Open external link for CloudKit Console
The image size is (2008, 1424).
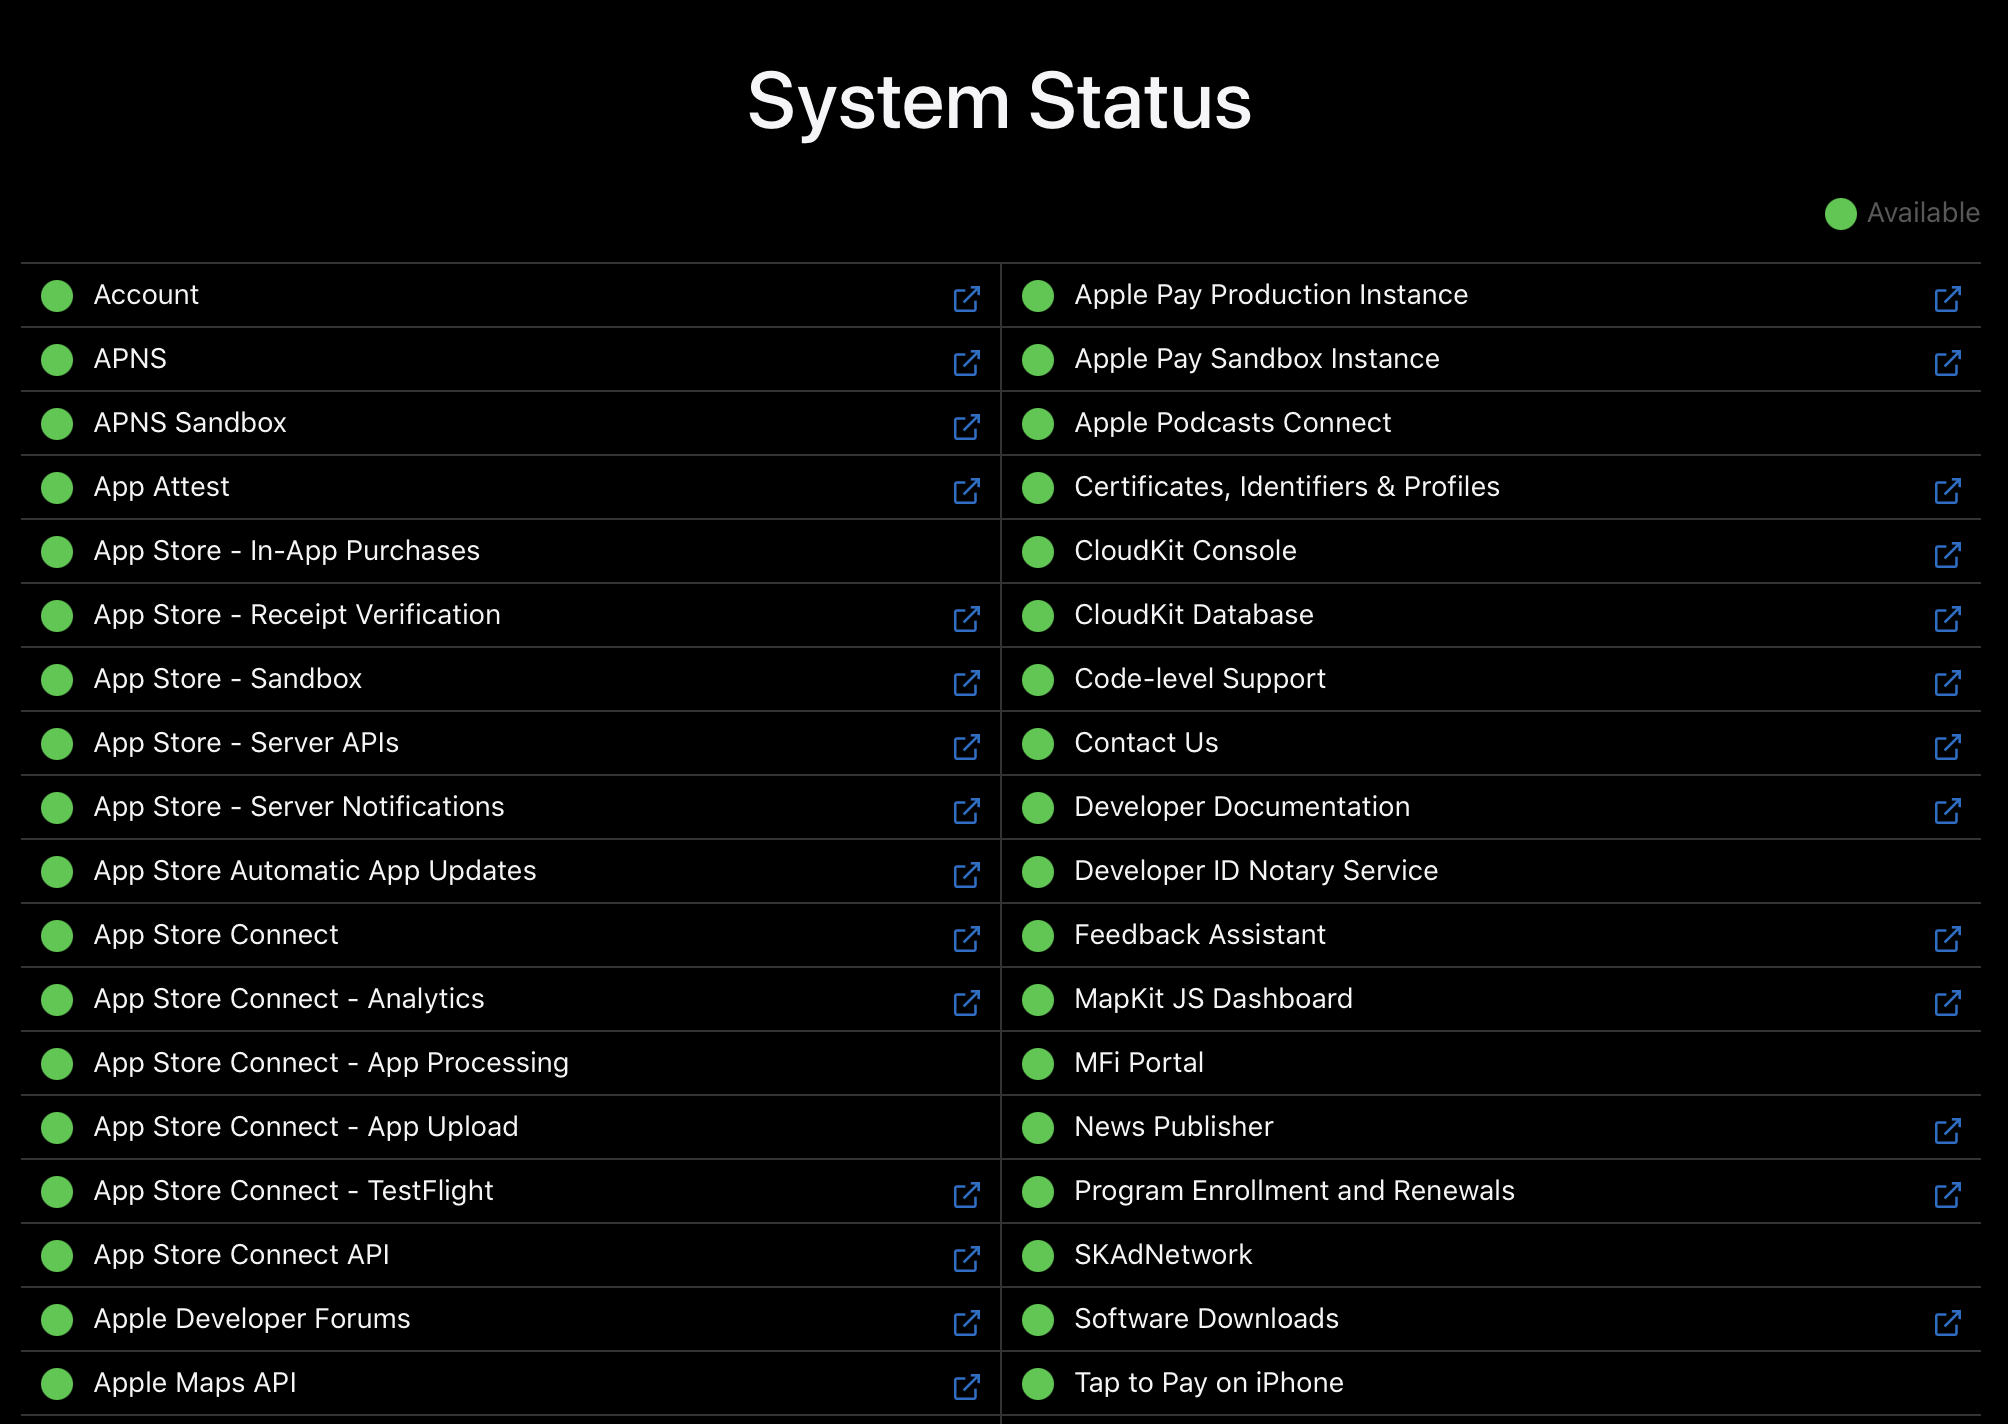tap(1947, 554)
